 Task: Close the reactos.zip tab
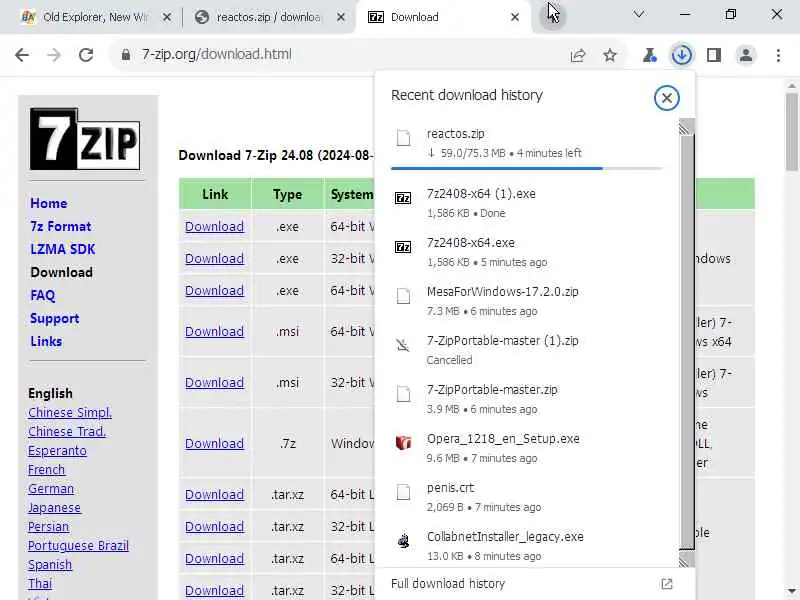pos(341,17)
